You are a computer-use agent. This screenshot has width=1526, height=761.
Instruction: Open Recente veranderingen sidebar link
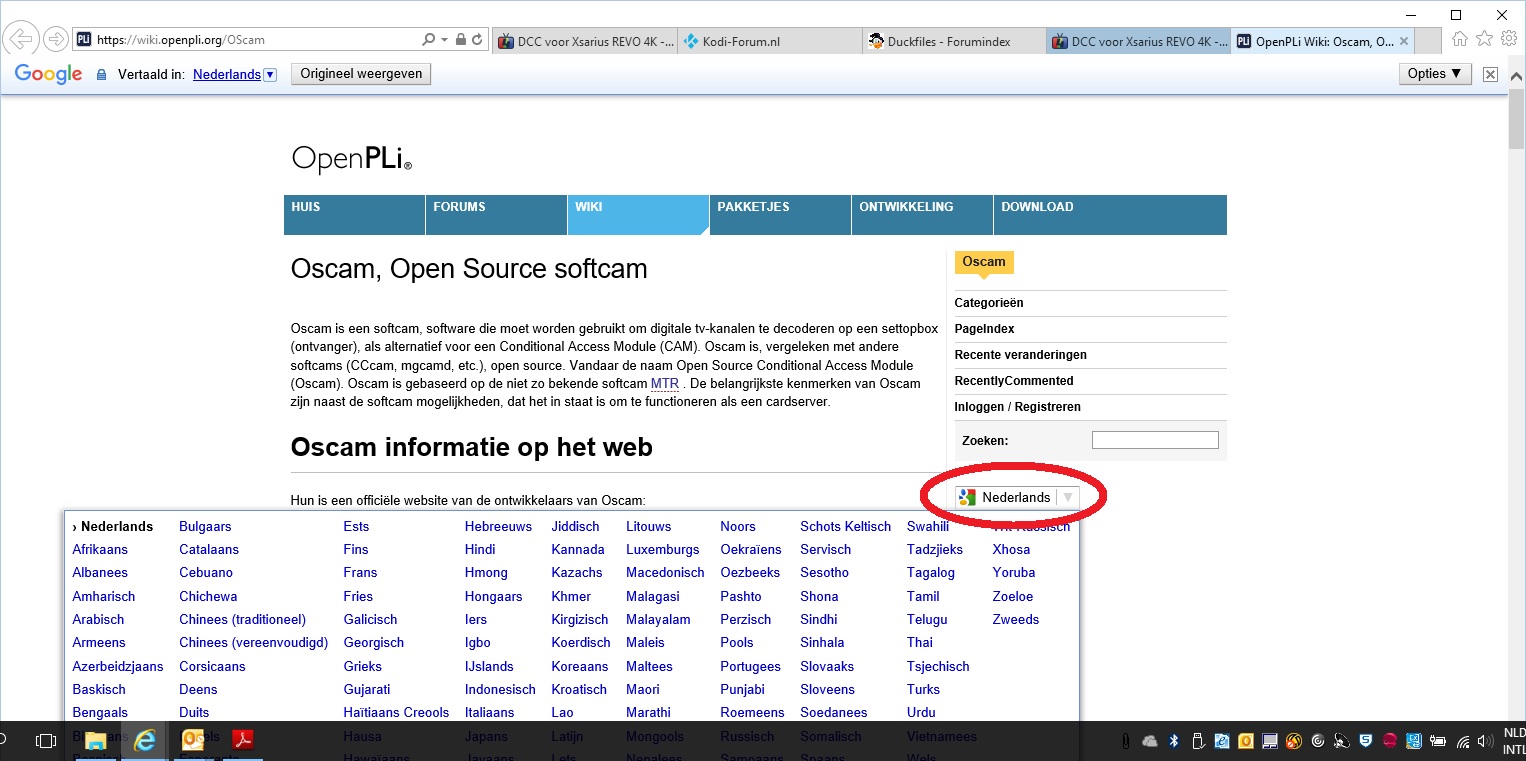coord(1020,355)
